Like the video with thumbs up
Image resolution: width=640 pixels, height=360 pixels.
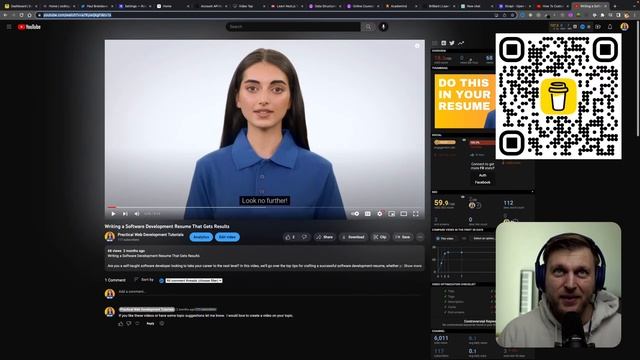point(290,237)
